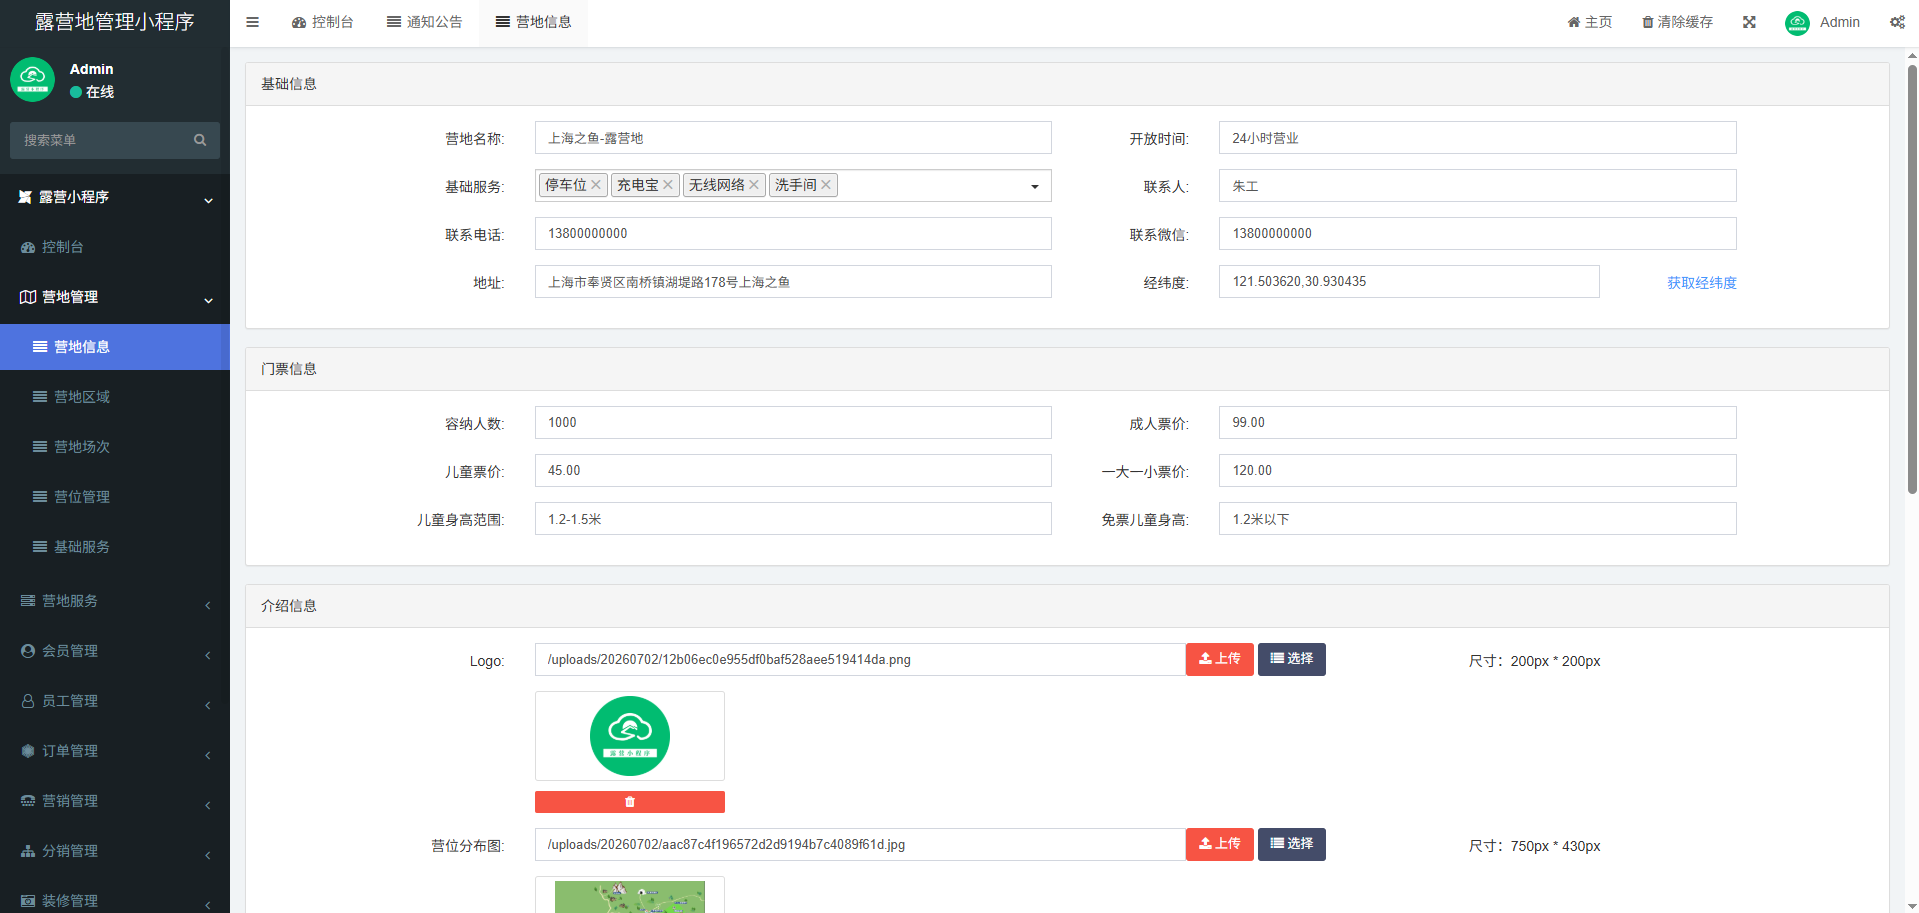This screenshot has height=913, width=1919.
Task: Click the 获取经纬度 link
Action: (x=1701, y=283)
